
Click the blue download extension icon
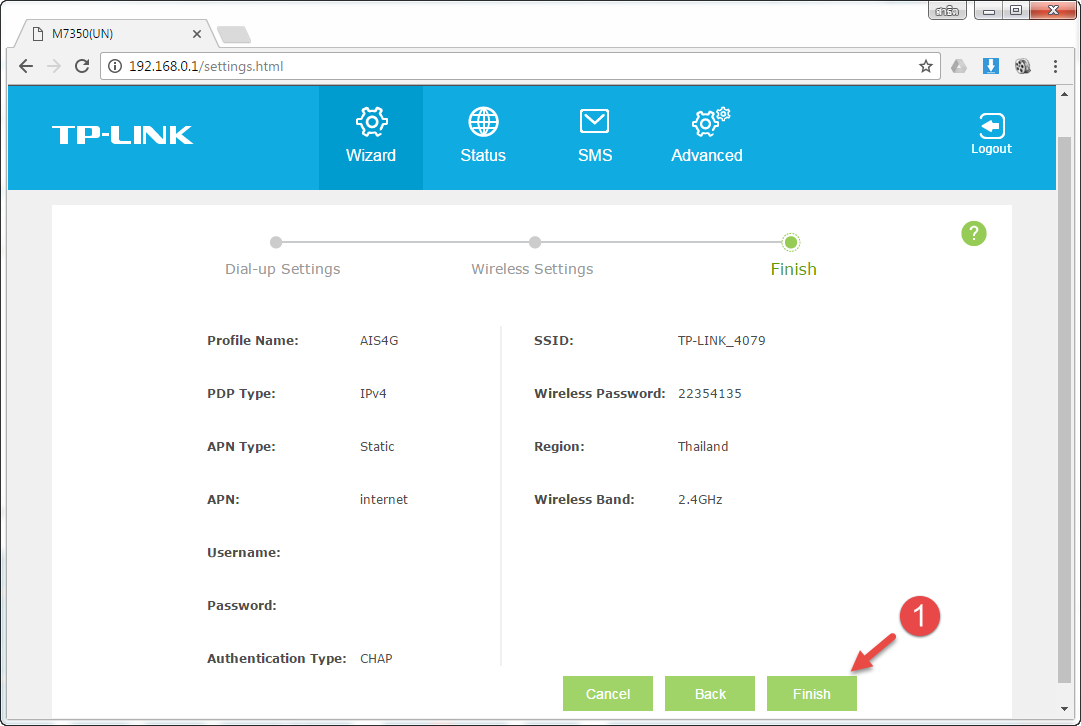pos(991,66)
